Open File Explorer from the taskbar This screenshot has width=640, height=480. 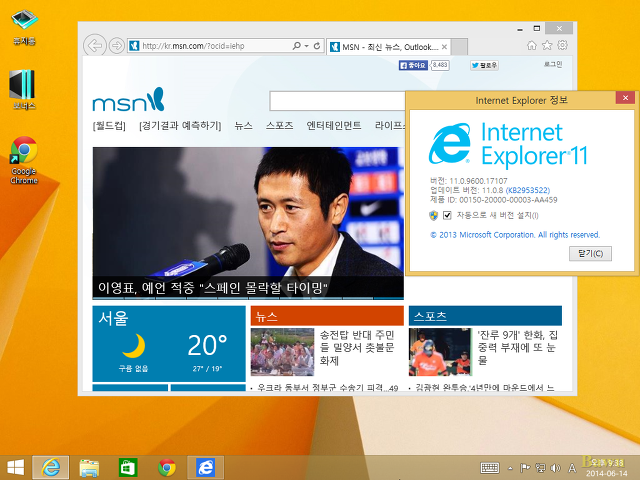89,467
